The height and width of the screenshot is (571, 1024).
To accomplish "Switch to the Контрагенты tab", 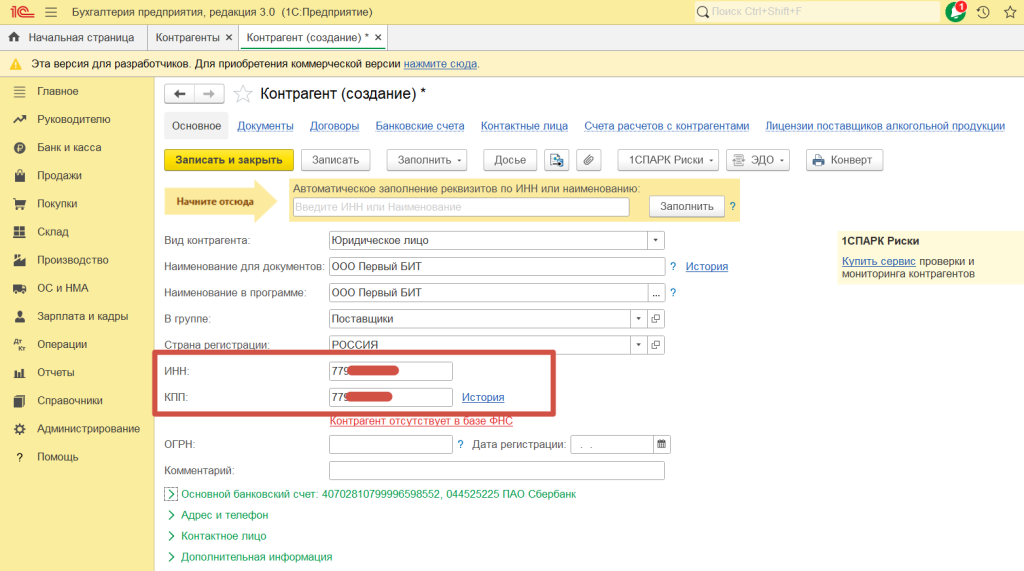I will click(x=187, y=37).
